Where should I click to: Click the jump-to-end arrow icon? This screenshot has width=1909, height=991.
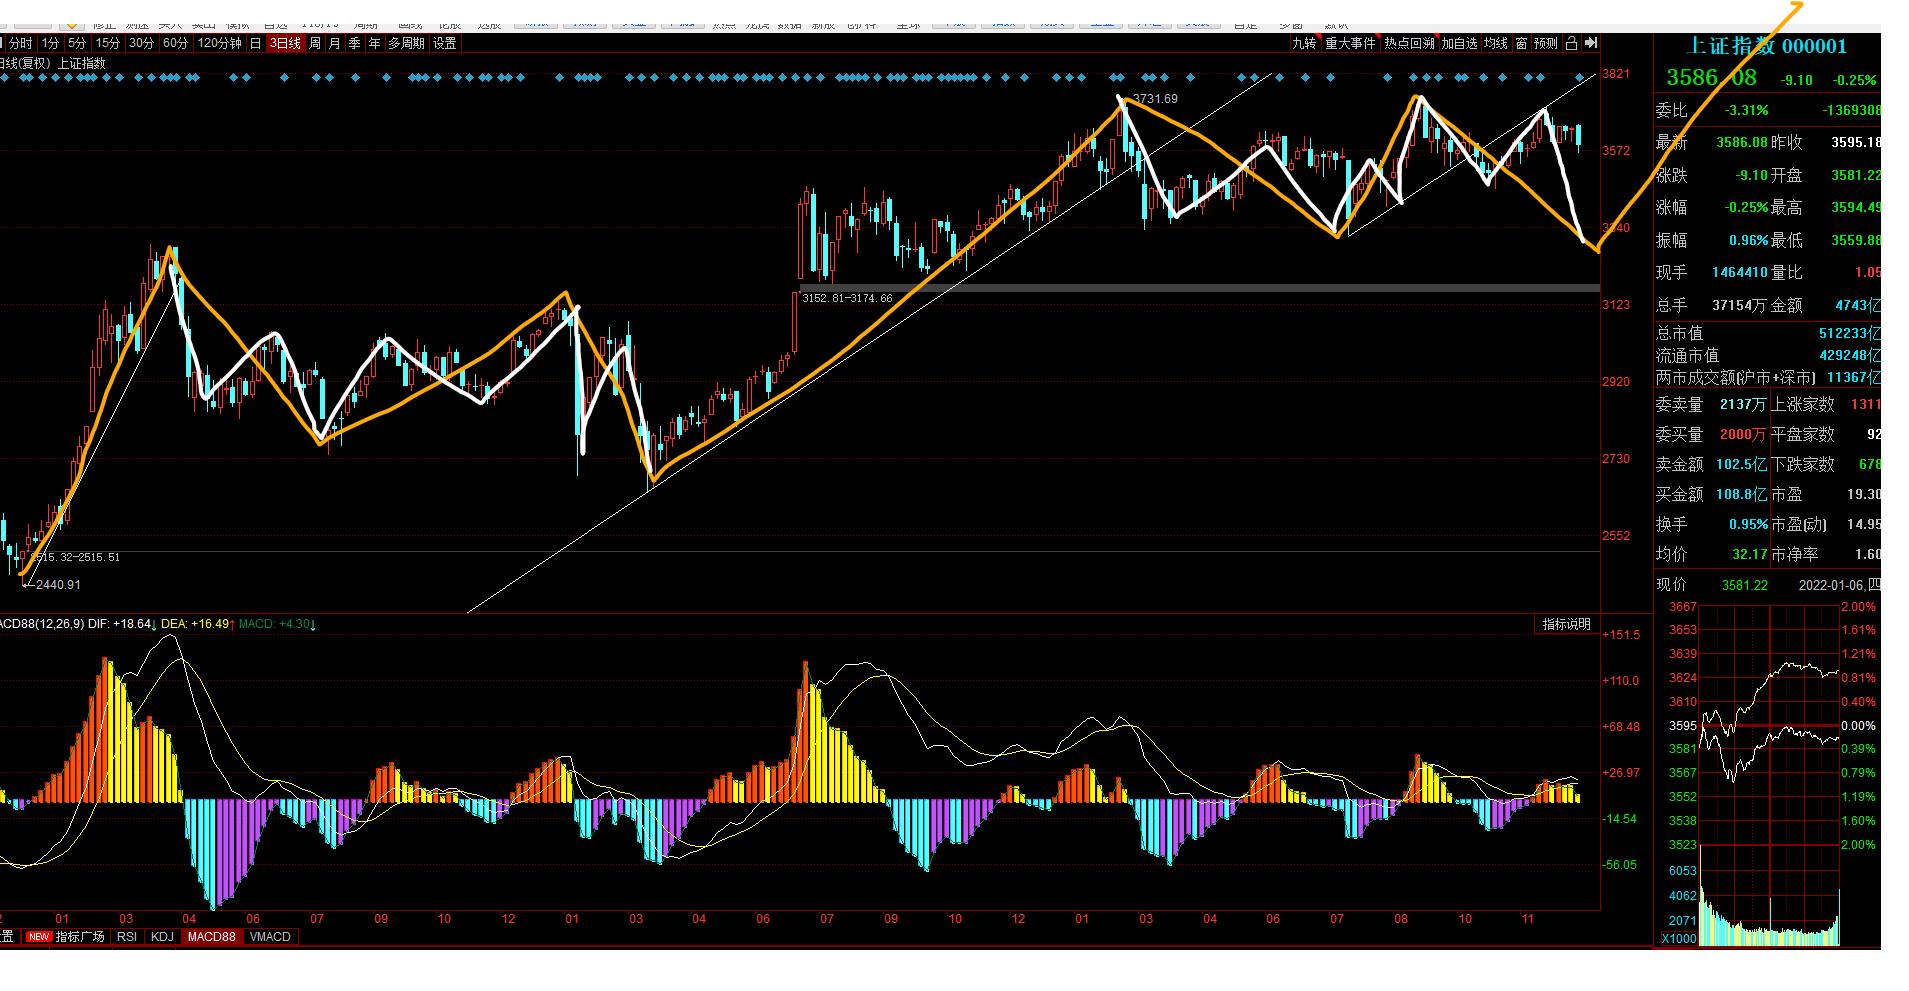tap(1591, 43)
